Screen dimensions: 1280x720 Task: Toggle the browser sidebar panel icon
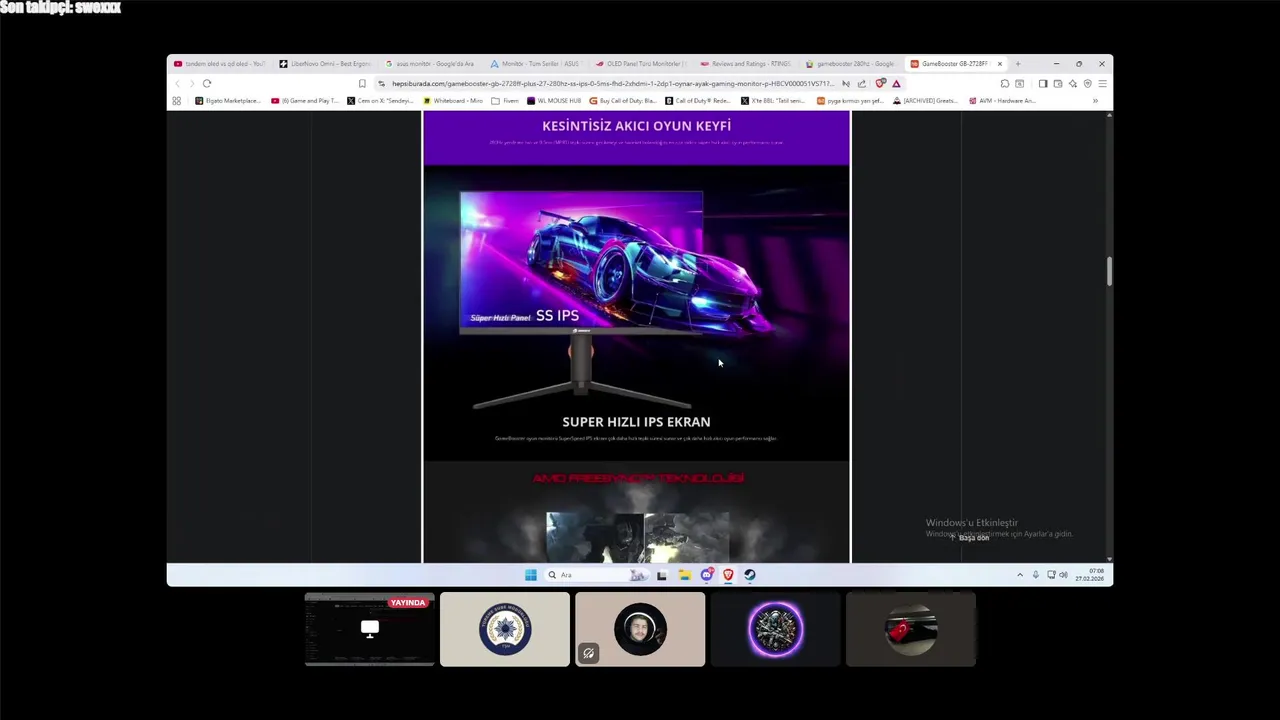pos(1043,84)
